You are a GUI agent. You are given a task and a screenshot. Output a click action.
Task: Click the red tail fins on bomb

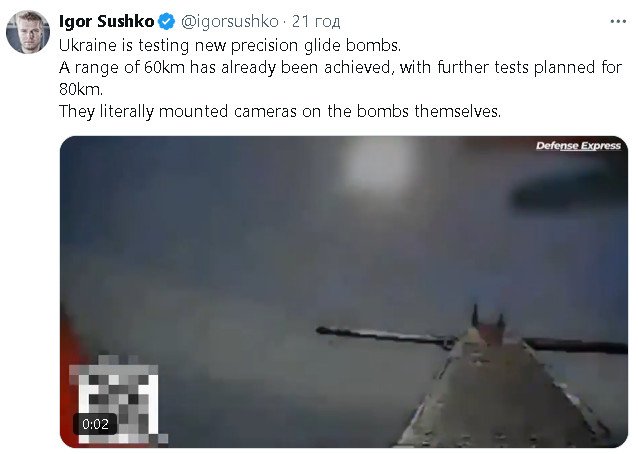point(488,324)
